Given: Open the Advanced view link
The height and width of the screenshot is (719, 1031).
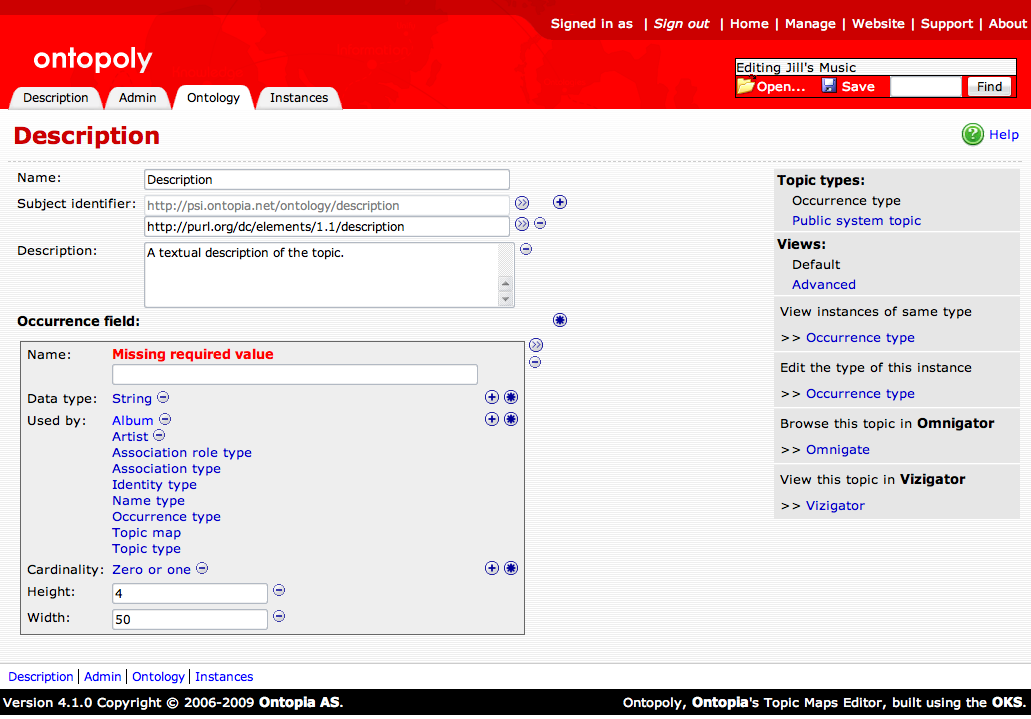Looking at the screenshot, I should pyautogui.click(x=824, y=285).
